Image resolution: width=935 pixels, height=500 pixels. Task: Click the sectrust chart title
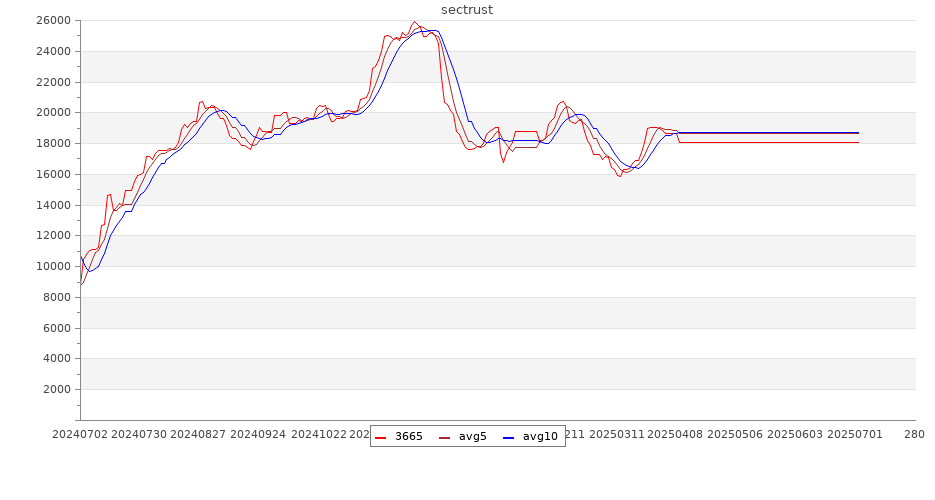(467, 10)
